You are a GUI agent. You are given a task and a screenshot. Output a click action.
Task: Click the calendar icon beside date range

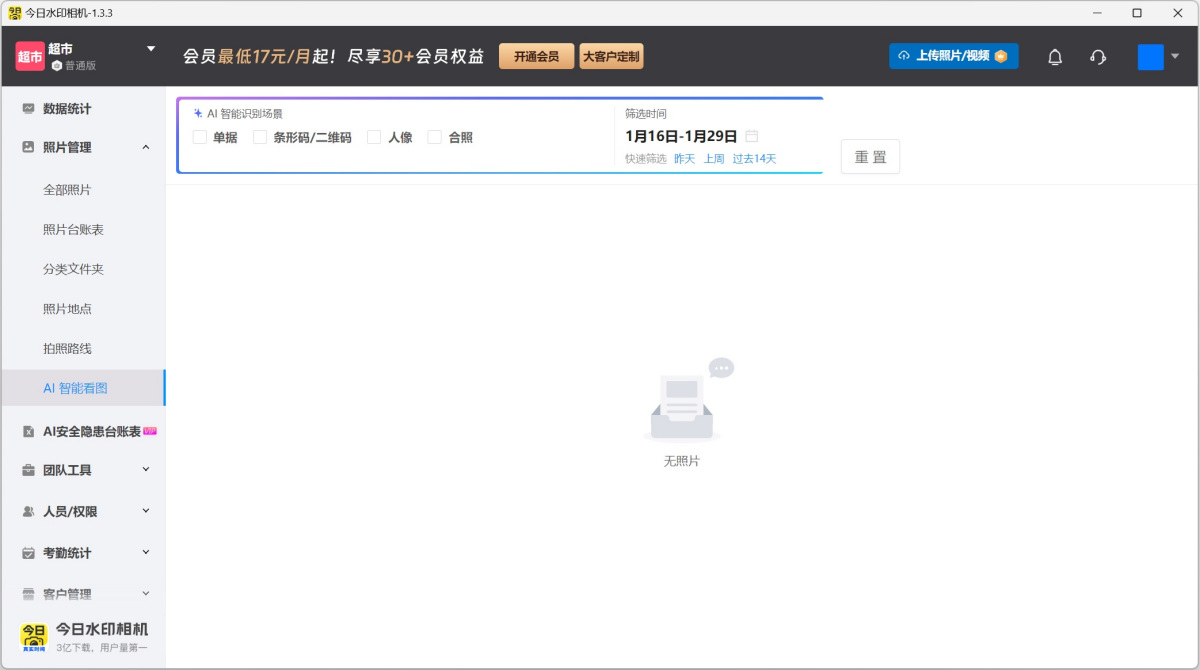click(752, 136)
